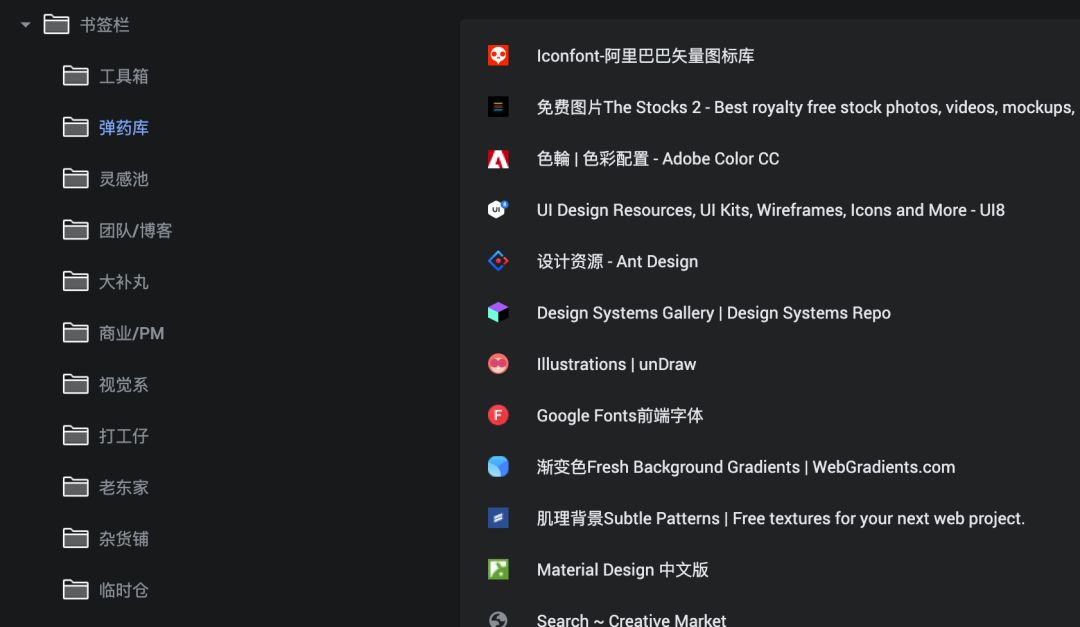Open the 灵感池 folder label
The width and height of the screenshot is (1080, 627).
(124, 179)
